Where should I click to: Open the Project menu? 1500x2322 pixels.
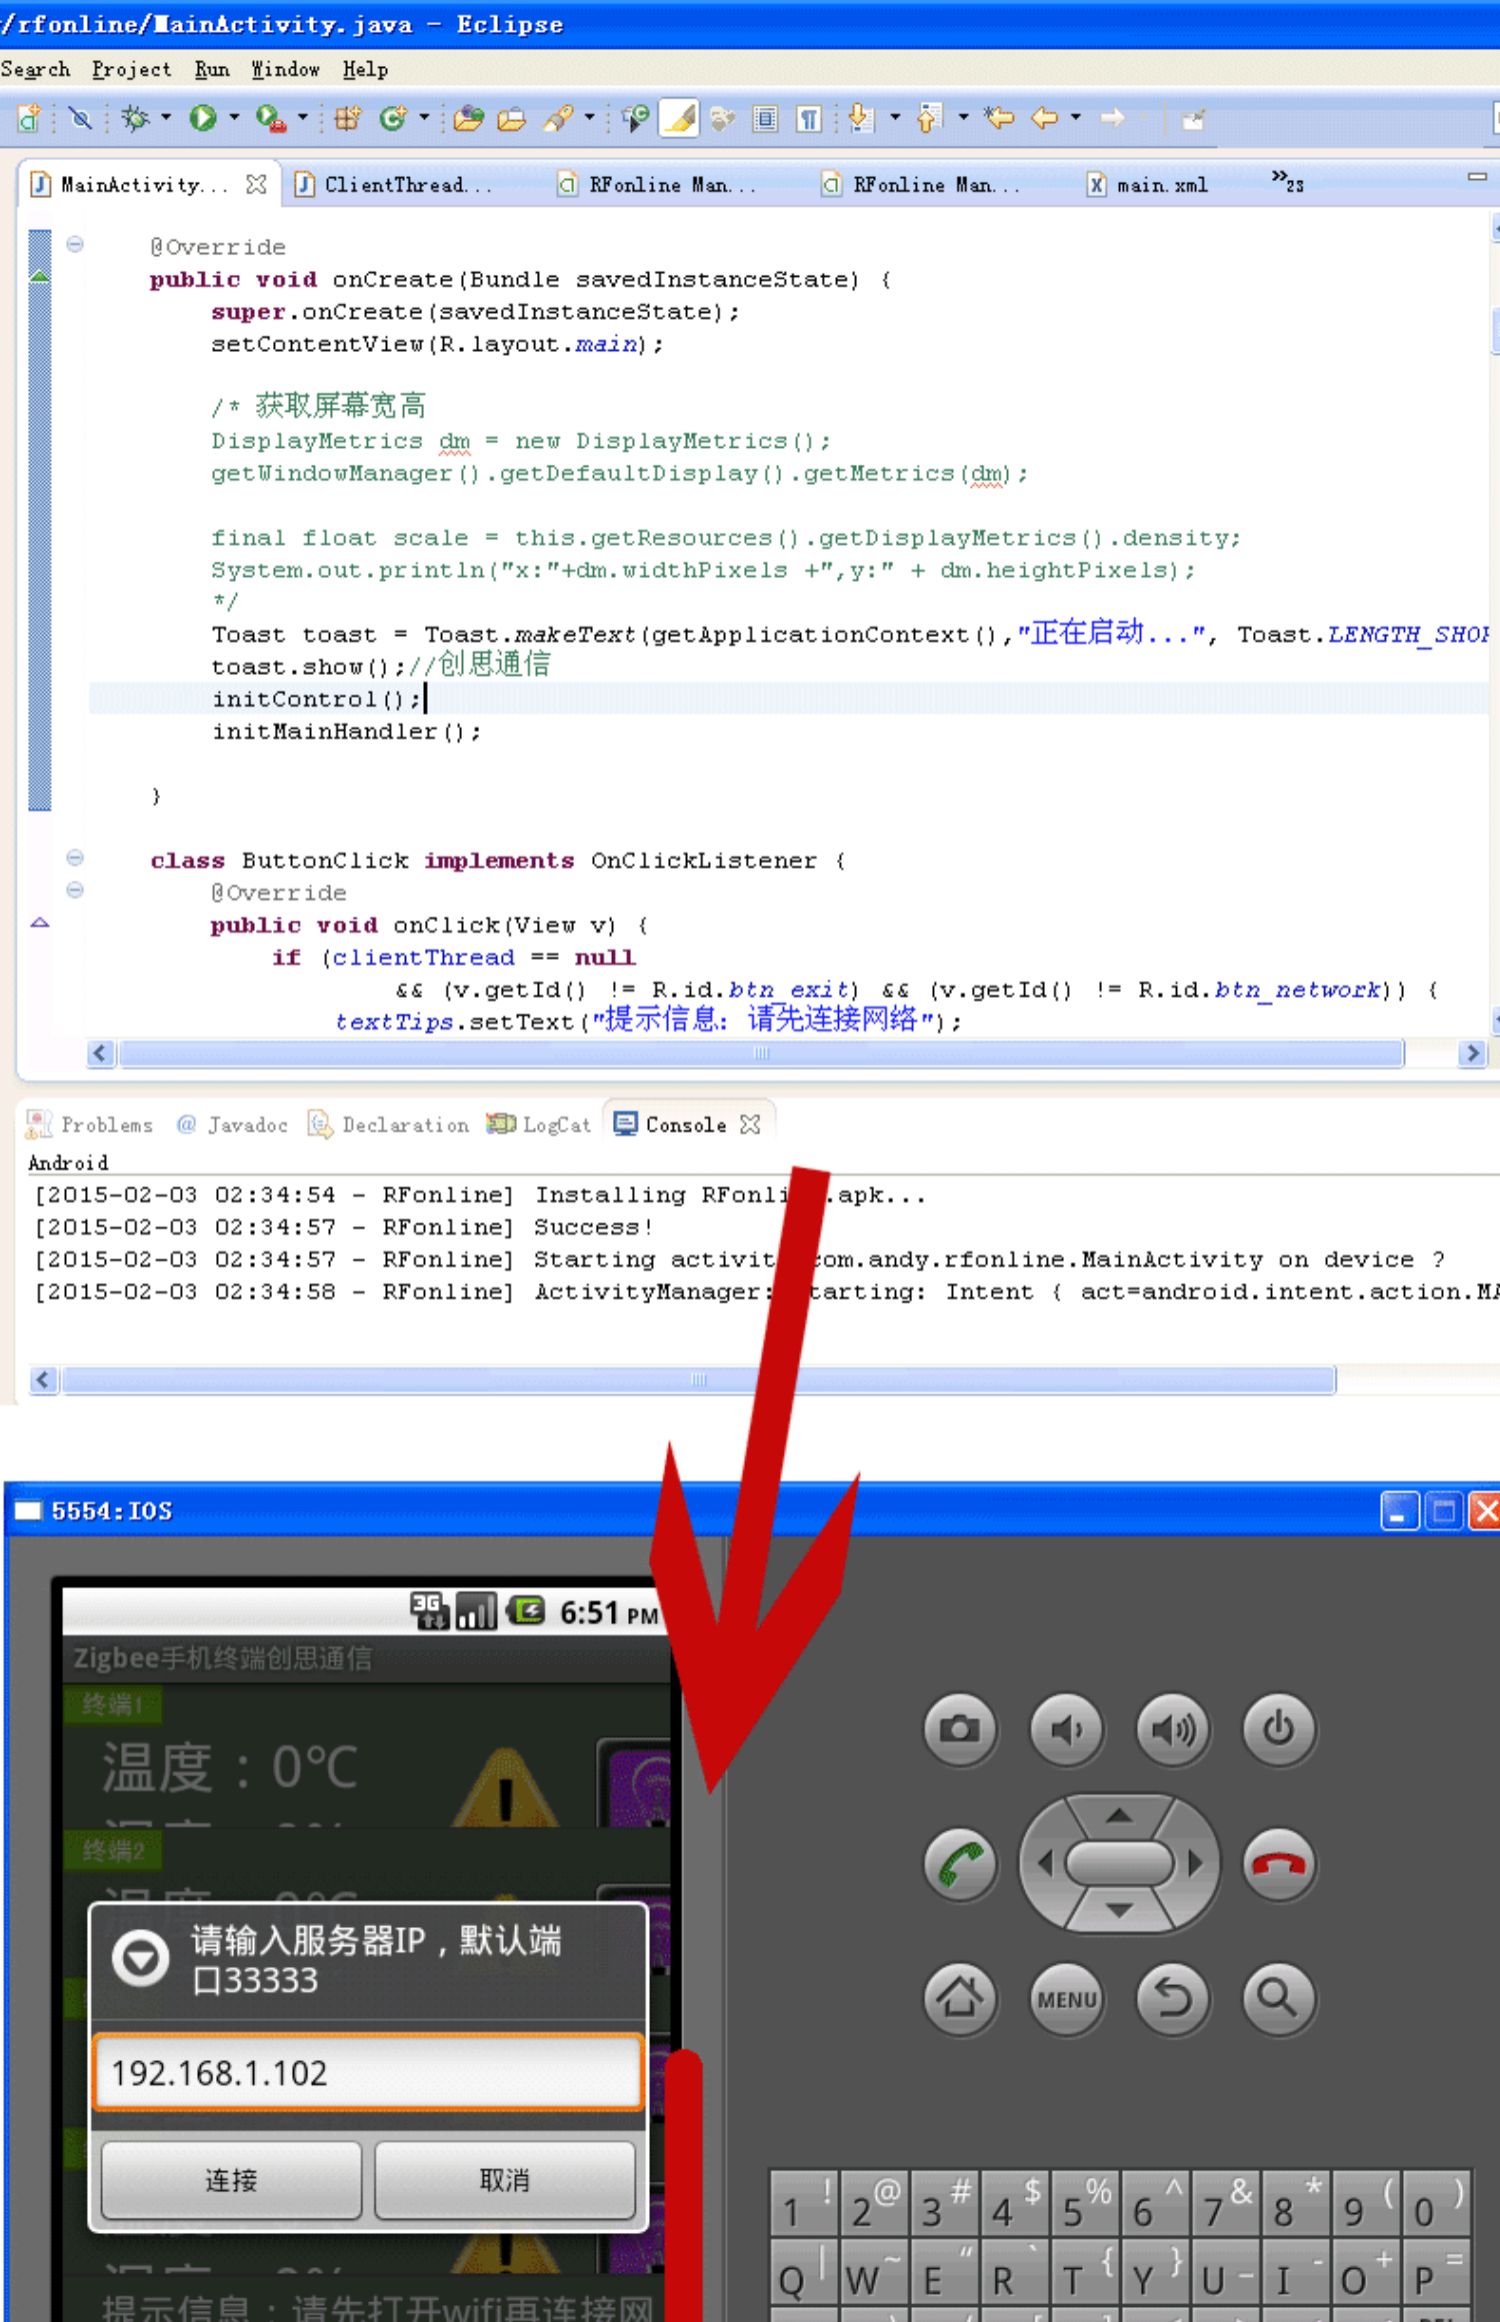tap(131, 69)
